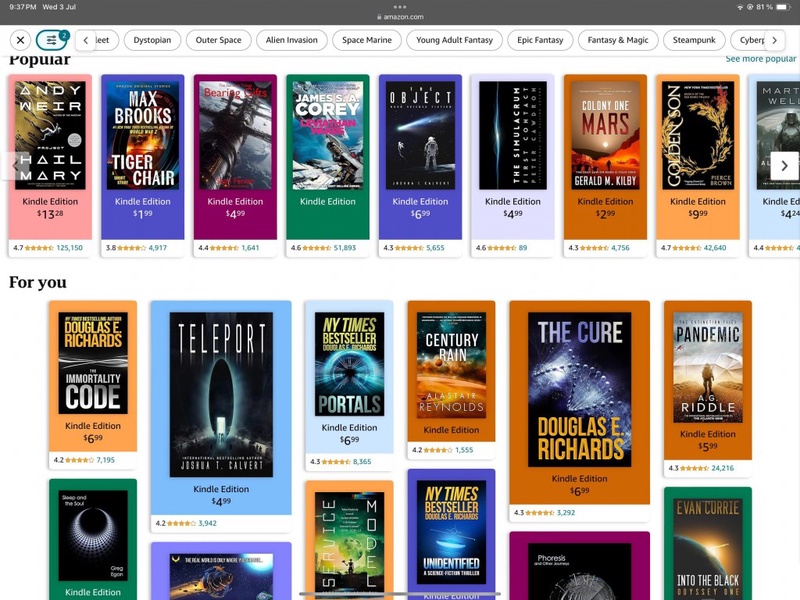Screen dimensions: 800x600
Task: Open The Cure by Douglas E. Richards cover
Action: coord(580,389)
